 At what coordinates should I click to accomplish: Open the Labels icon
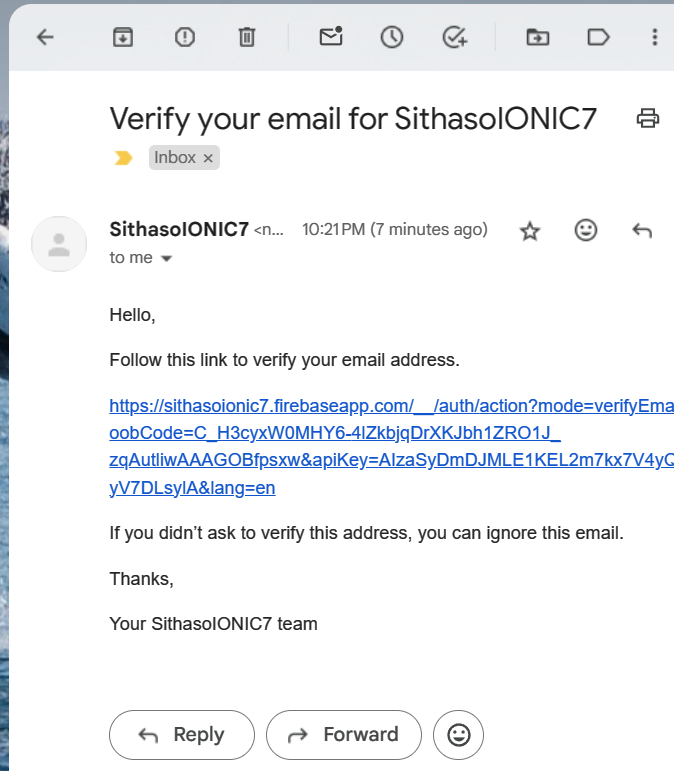pyautogui.click(x=598, y=37)
